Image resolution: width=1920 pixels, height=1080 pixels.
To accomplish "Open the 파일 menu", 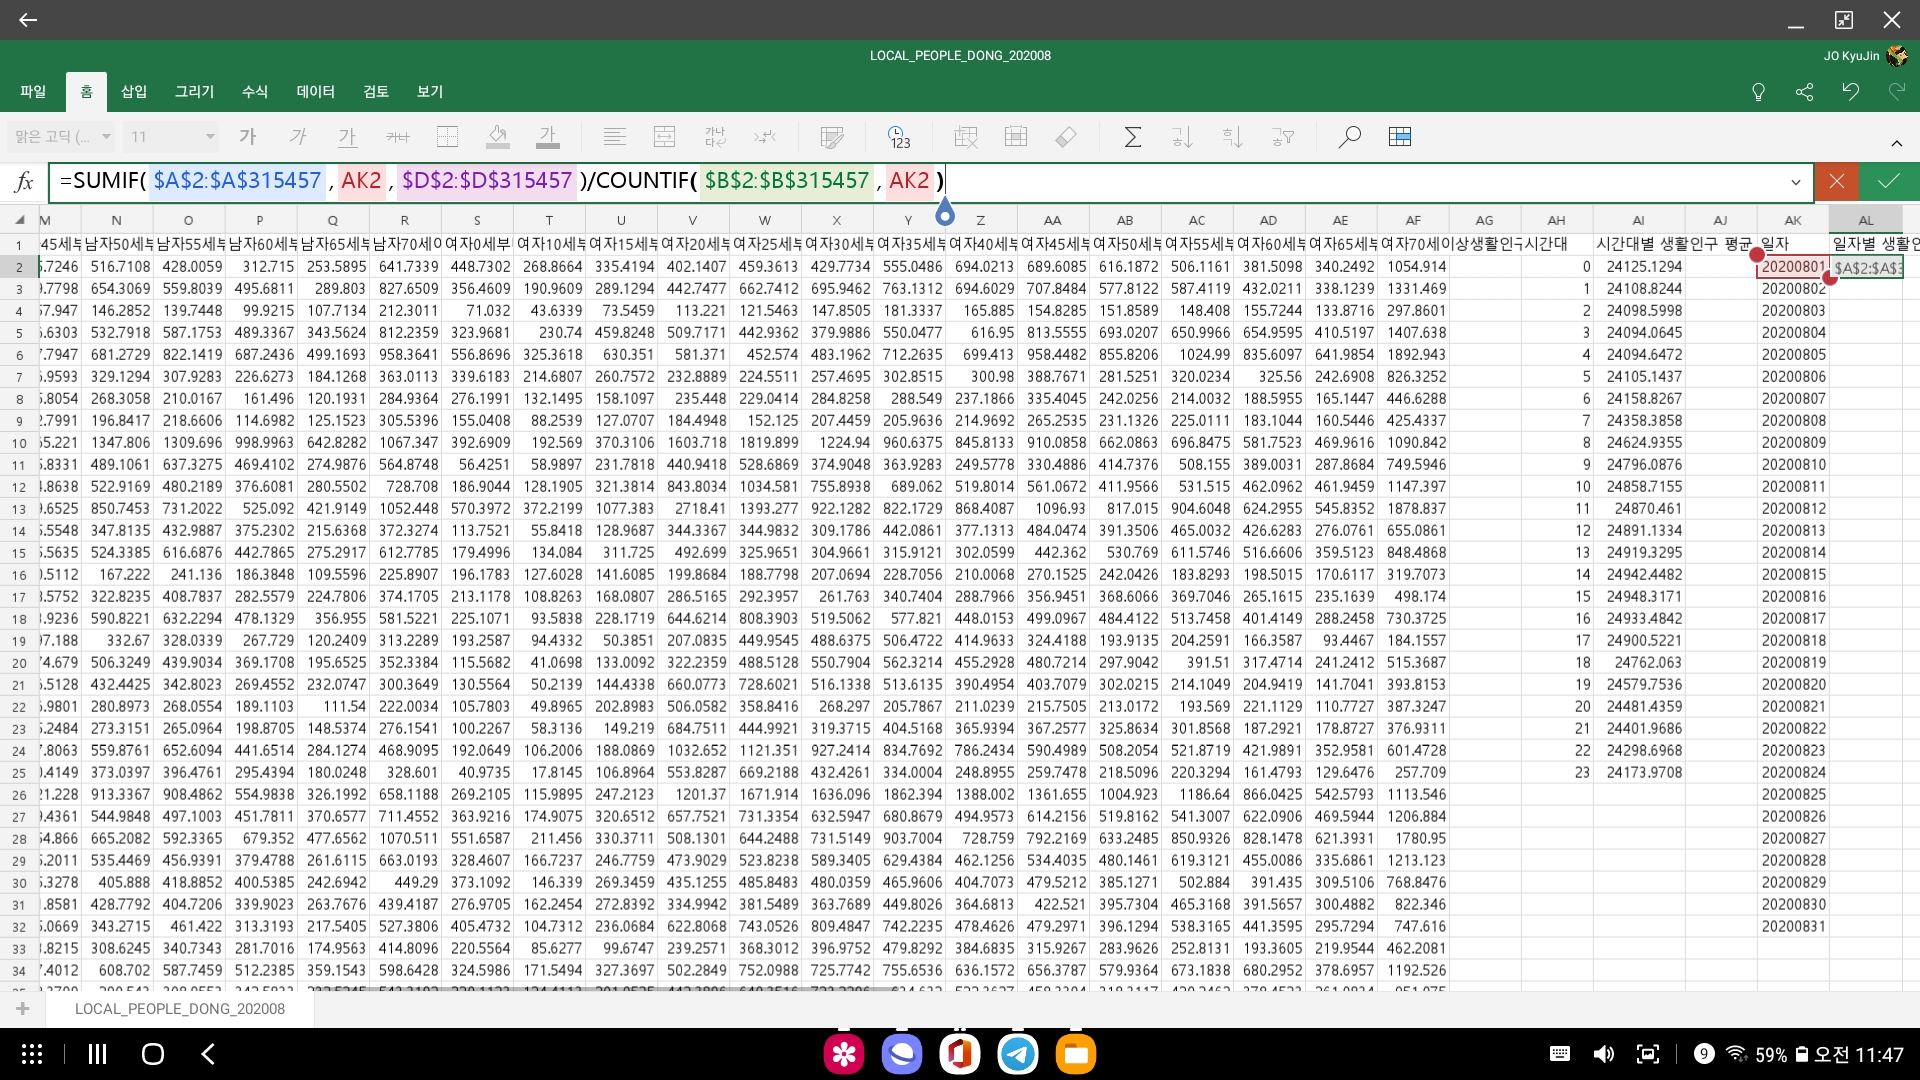I will click(x=33, y=91).
